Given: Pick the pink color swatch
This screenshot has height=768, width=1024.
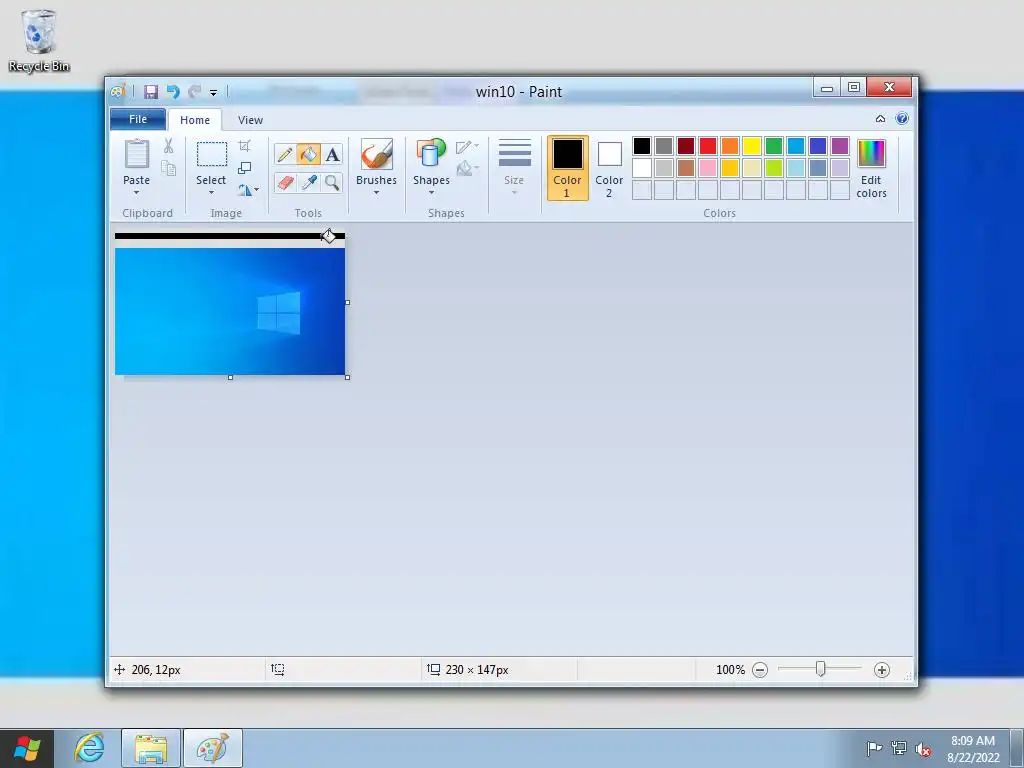Looking at the screenshot, I should 708,168.
